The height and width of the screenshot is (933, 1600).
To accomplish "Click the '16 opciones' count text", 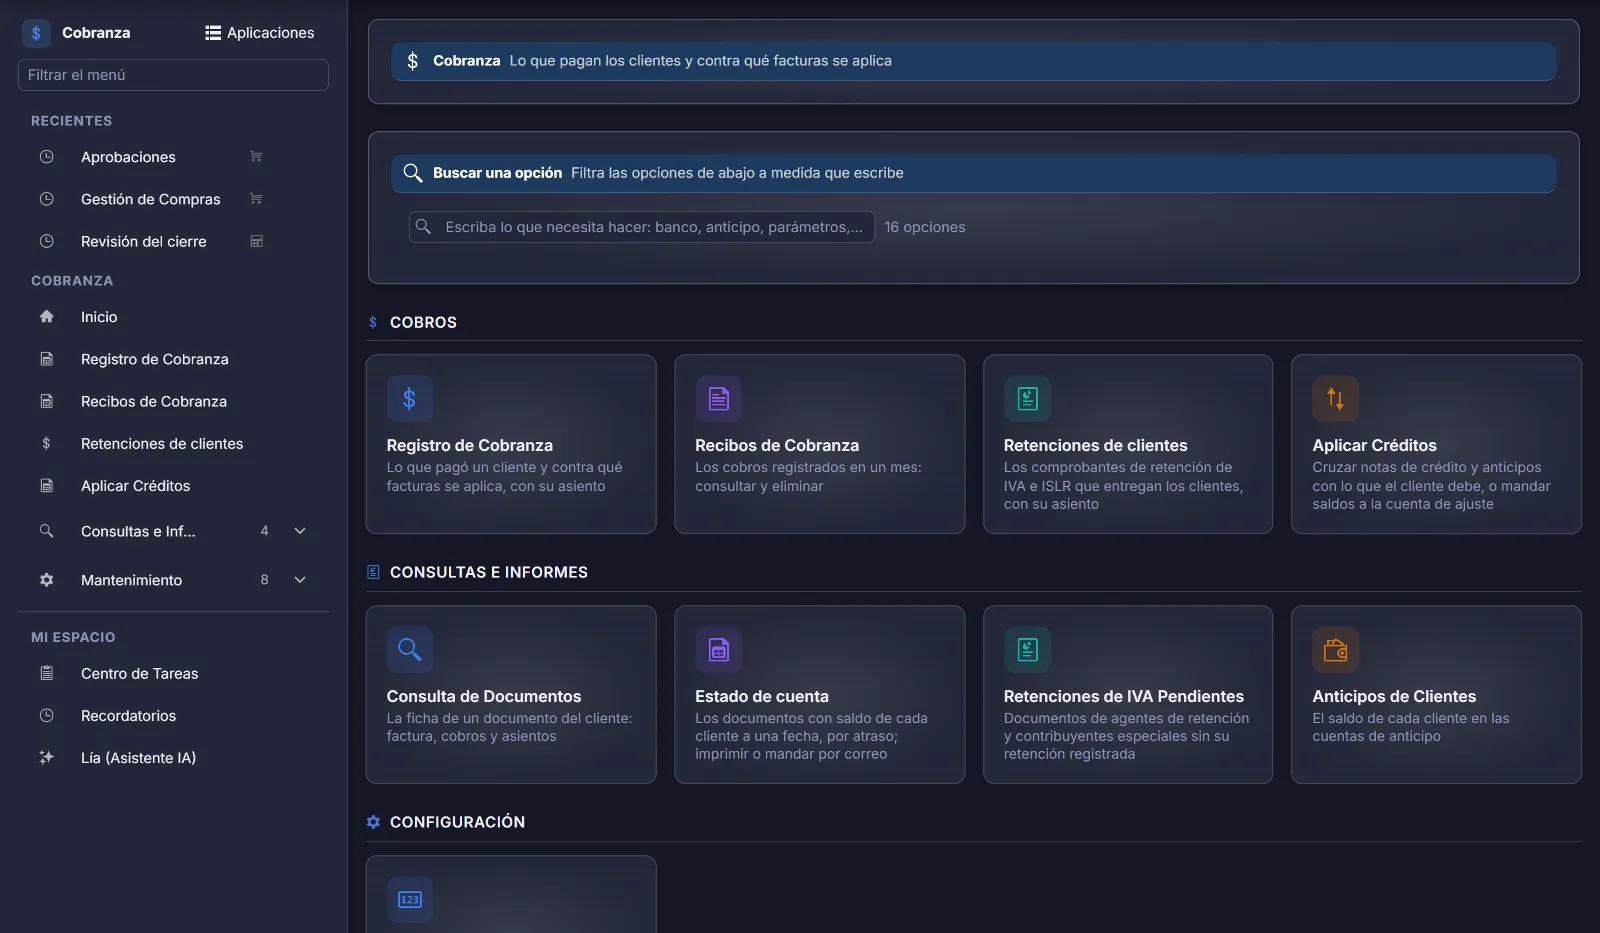I will 925,227.
